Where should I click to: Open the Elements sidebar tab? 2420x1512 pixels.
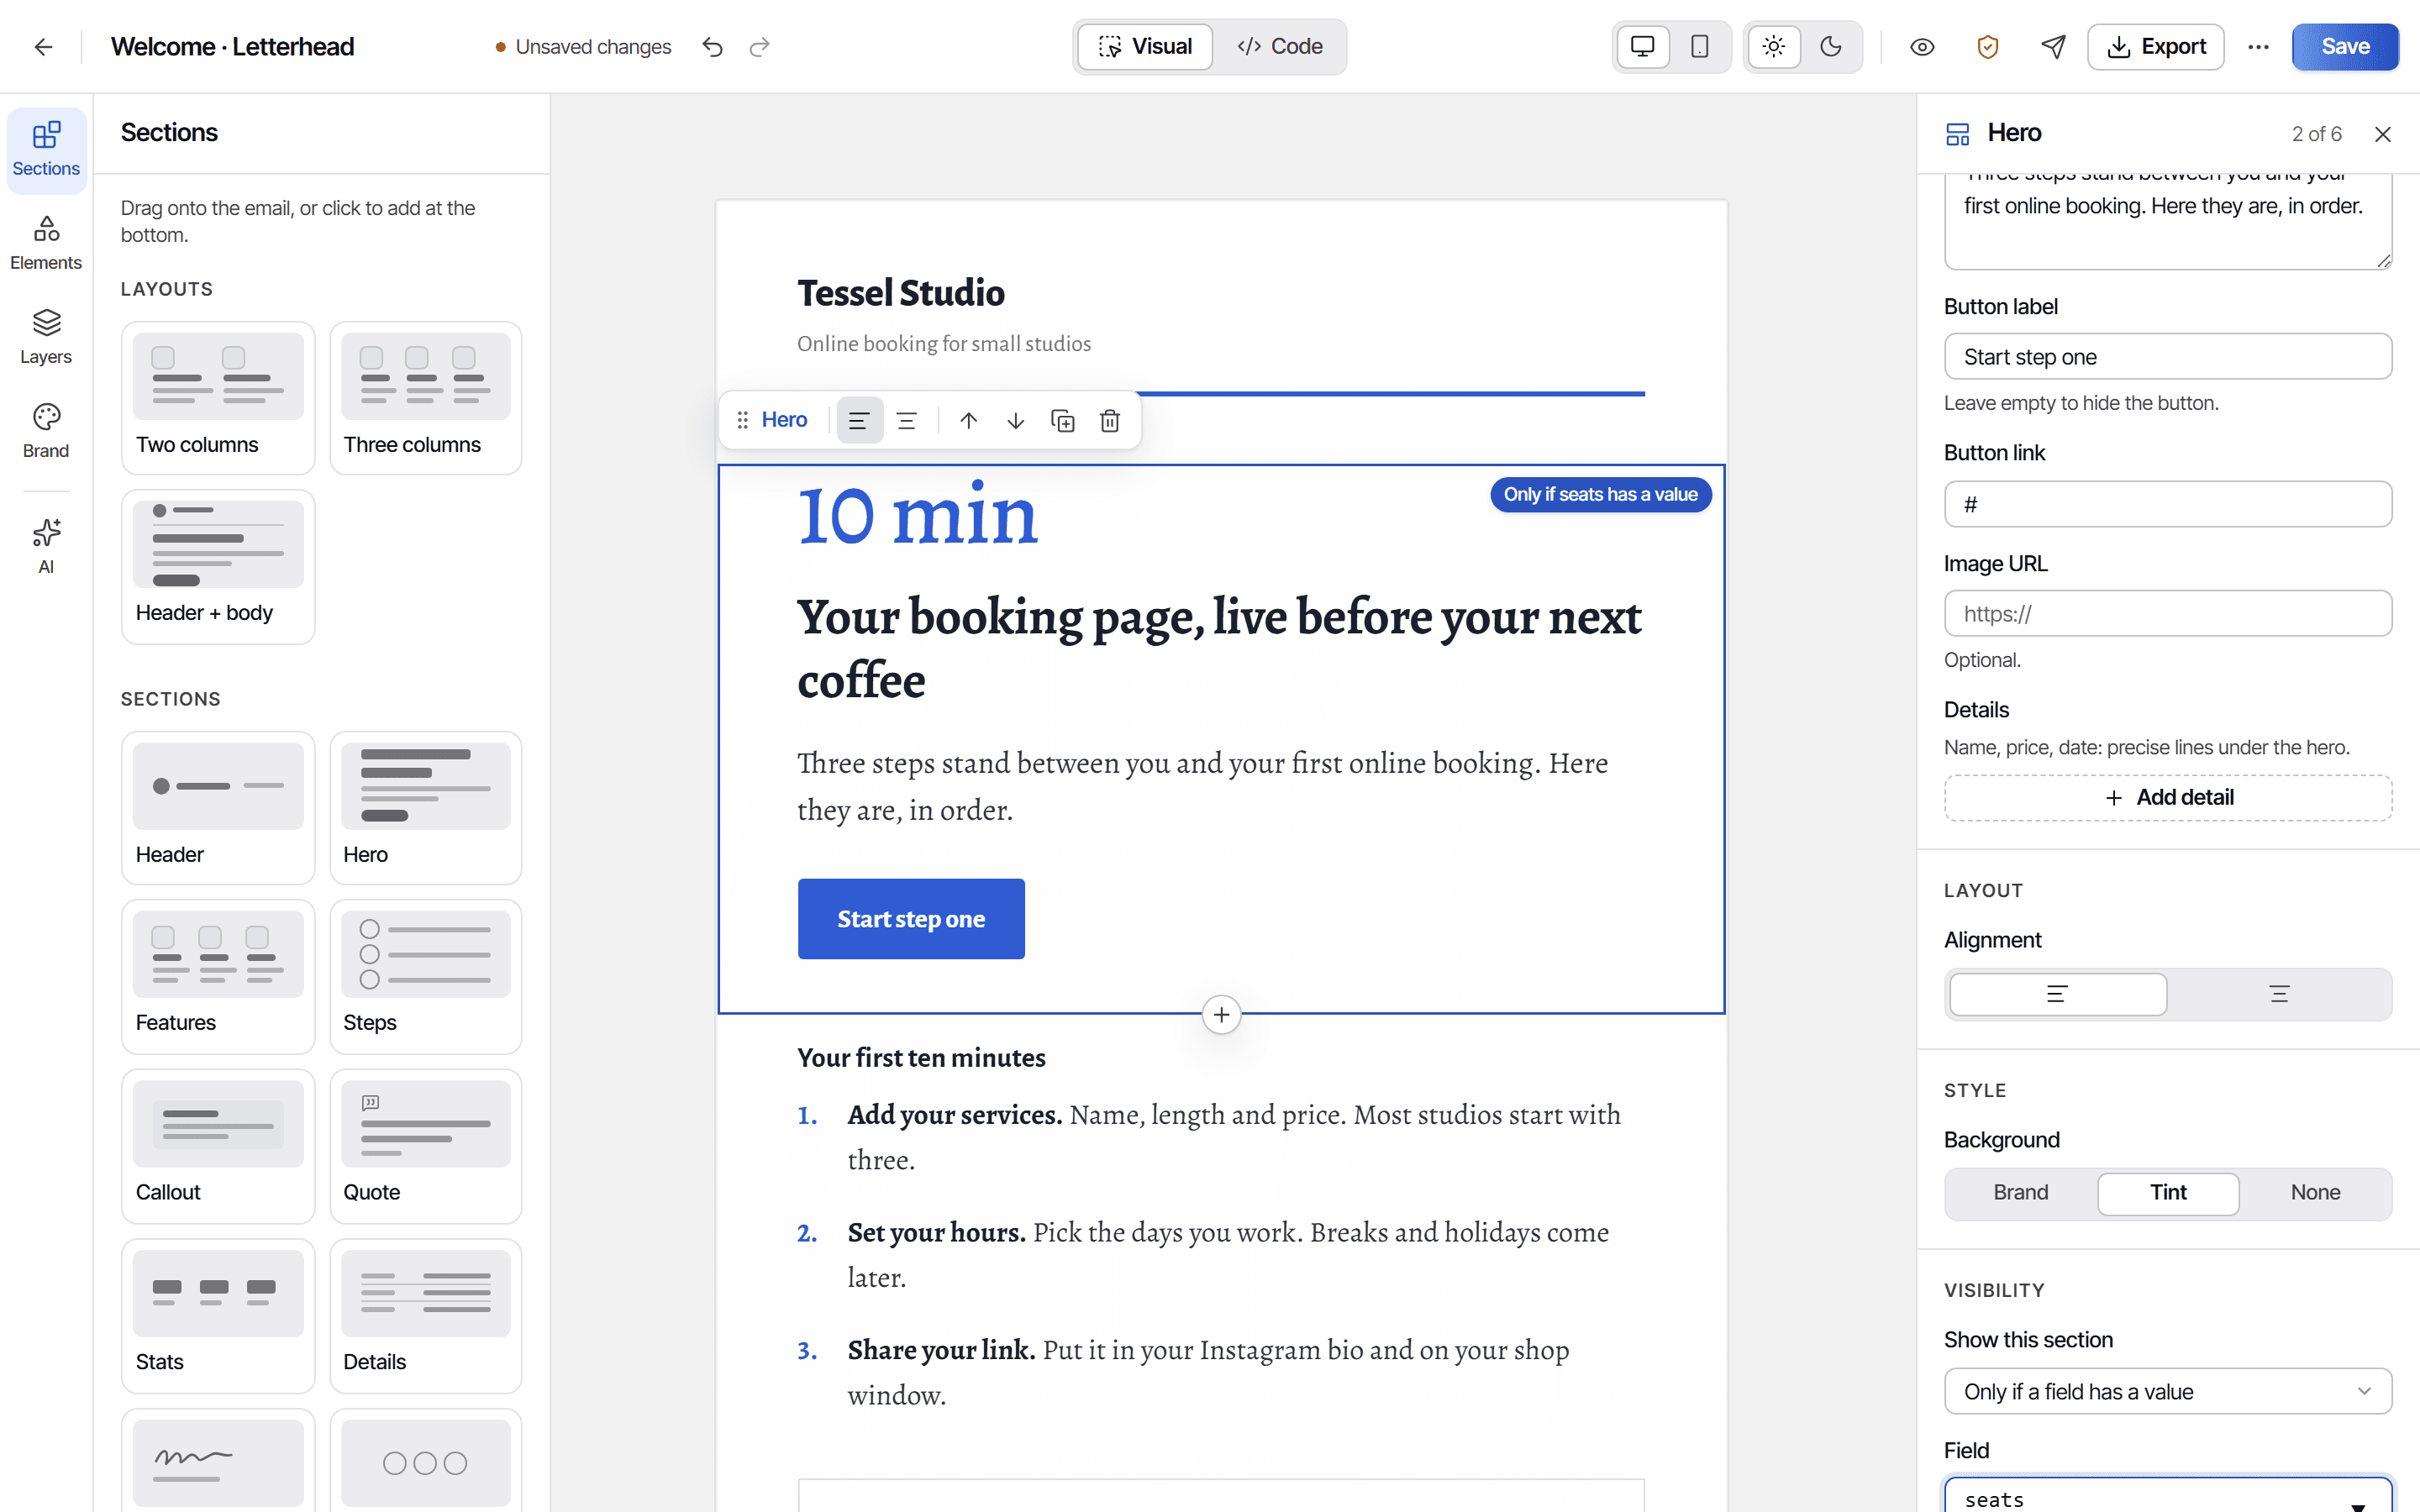tap(46, 243)
